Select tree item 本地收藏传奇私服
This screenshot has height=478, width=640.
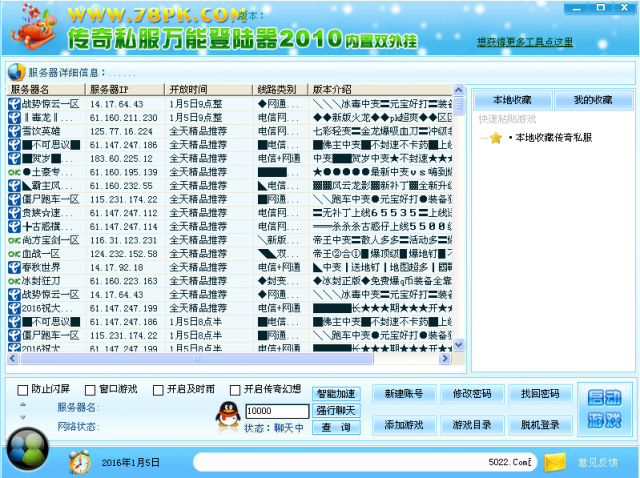click(x=553, y=138)
